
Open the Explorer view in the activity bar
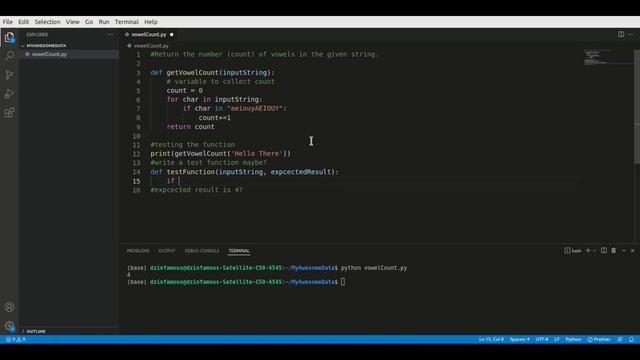pyautogui.click(x=9, y=38)
